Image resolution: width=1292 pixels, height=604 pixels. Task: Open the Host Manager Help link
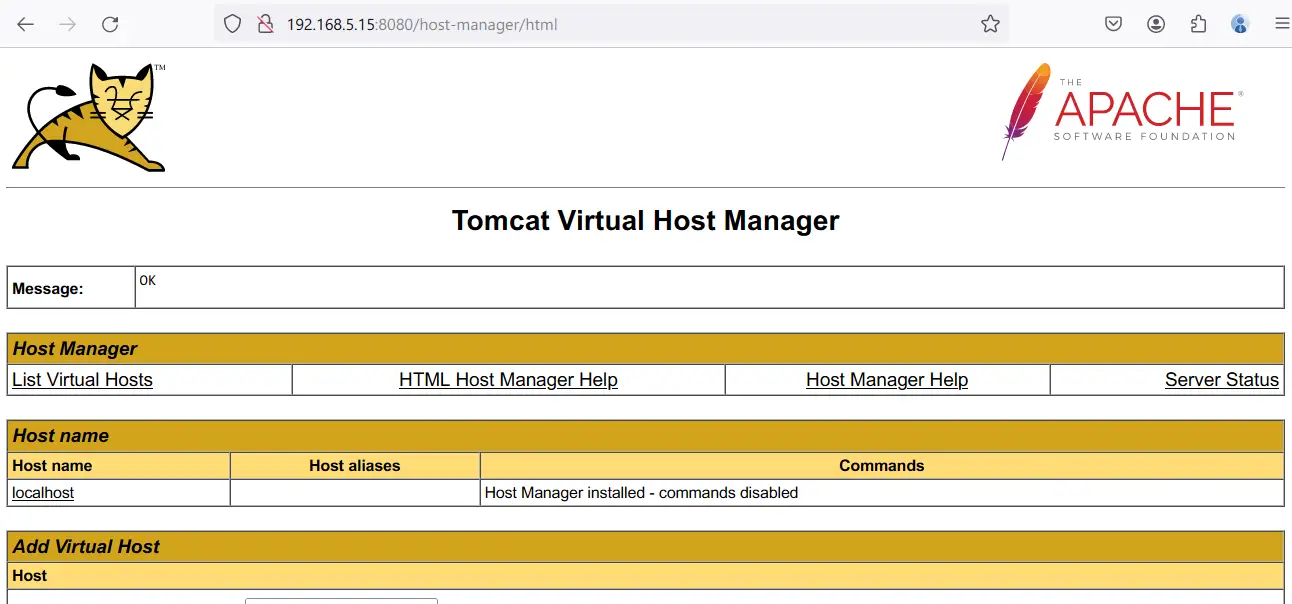pyautogui.click(x=887, y=380)
